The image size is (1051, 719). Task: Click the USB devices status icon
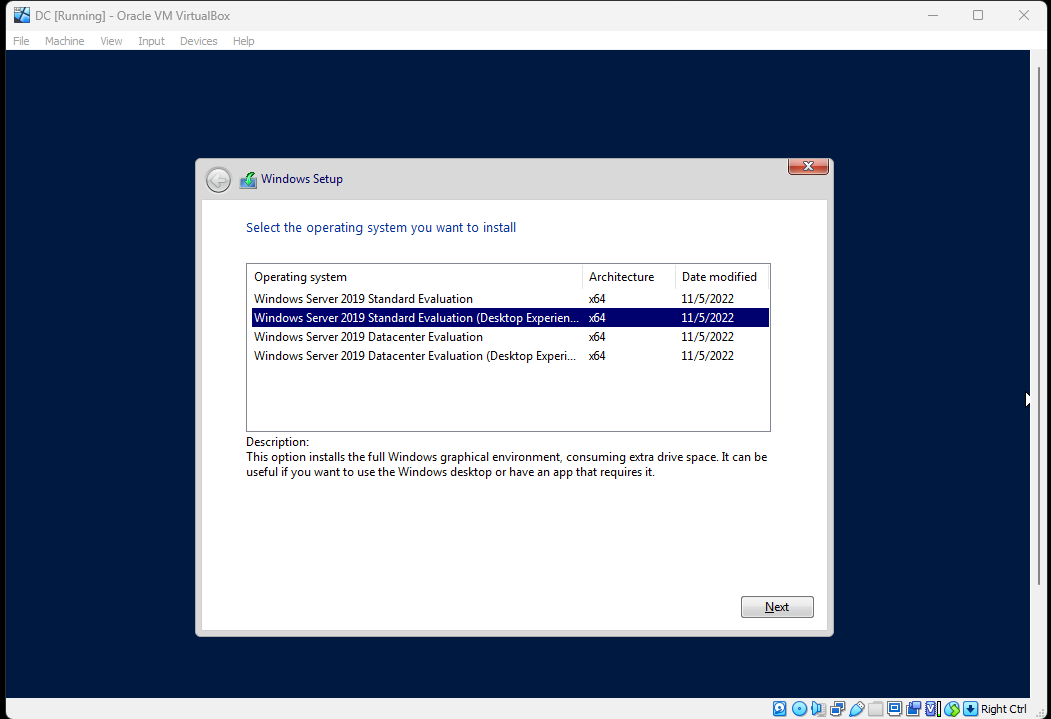point(857,709)
